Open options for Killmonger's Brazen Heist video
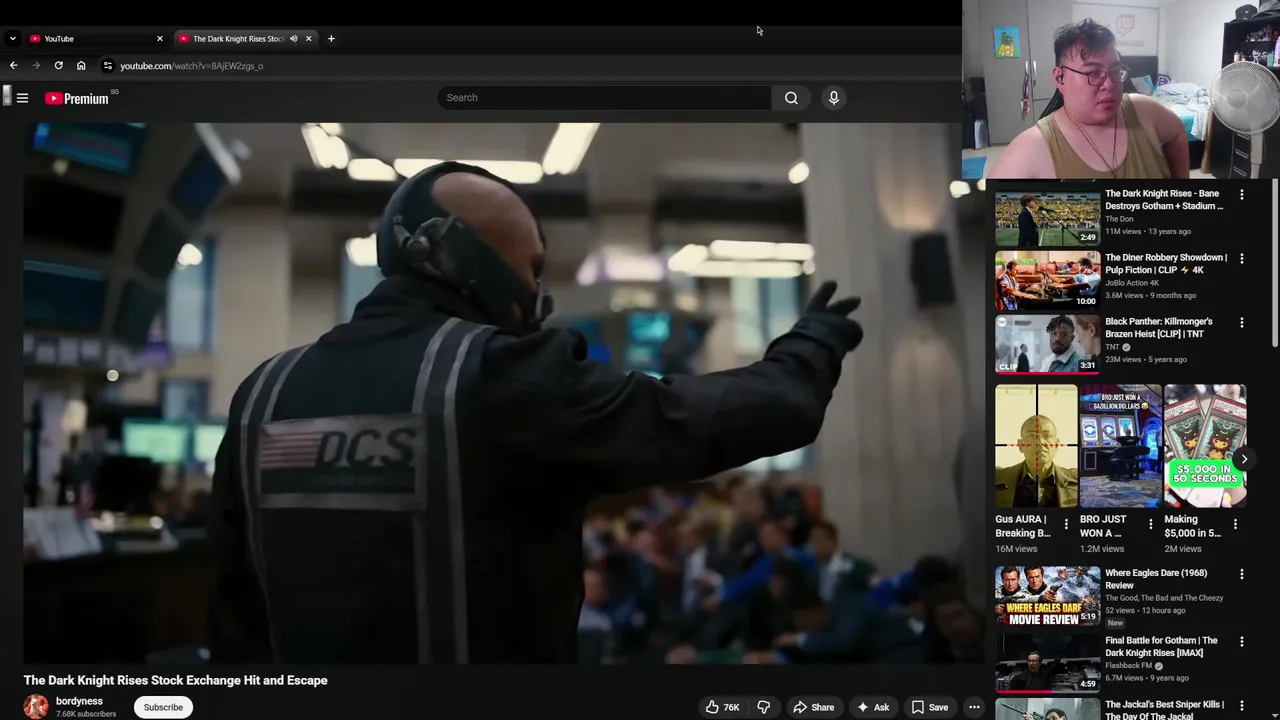 tap(1242, 323)
